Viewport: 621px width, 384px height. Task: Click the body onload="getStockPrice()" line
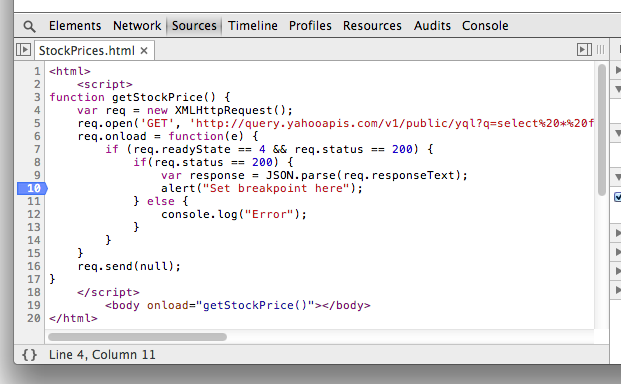click(x=238, y=306)
